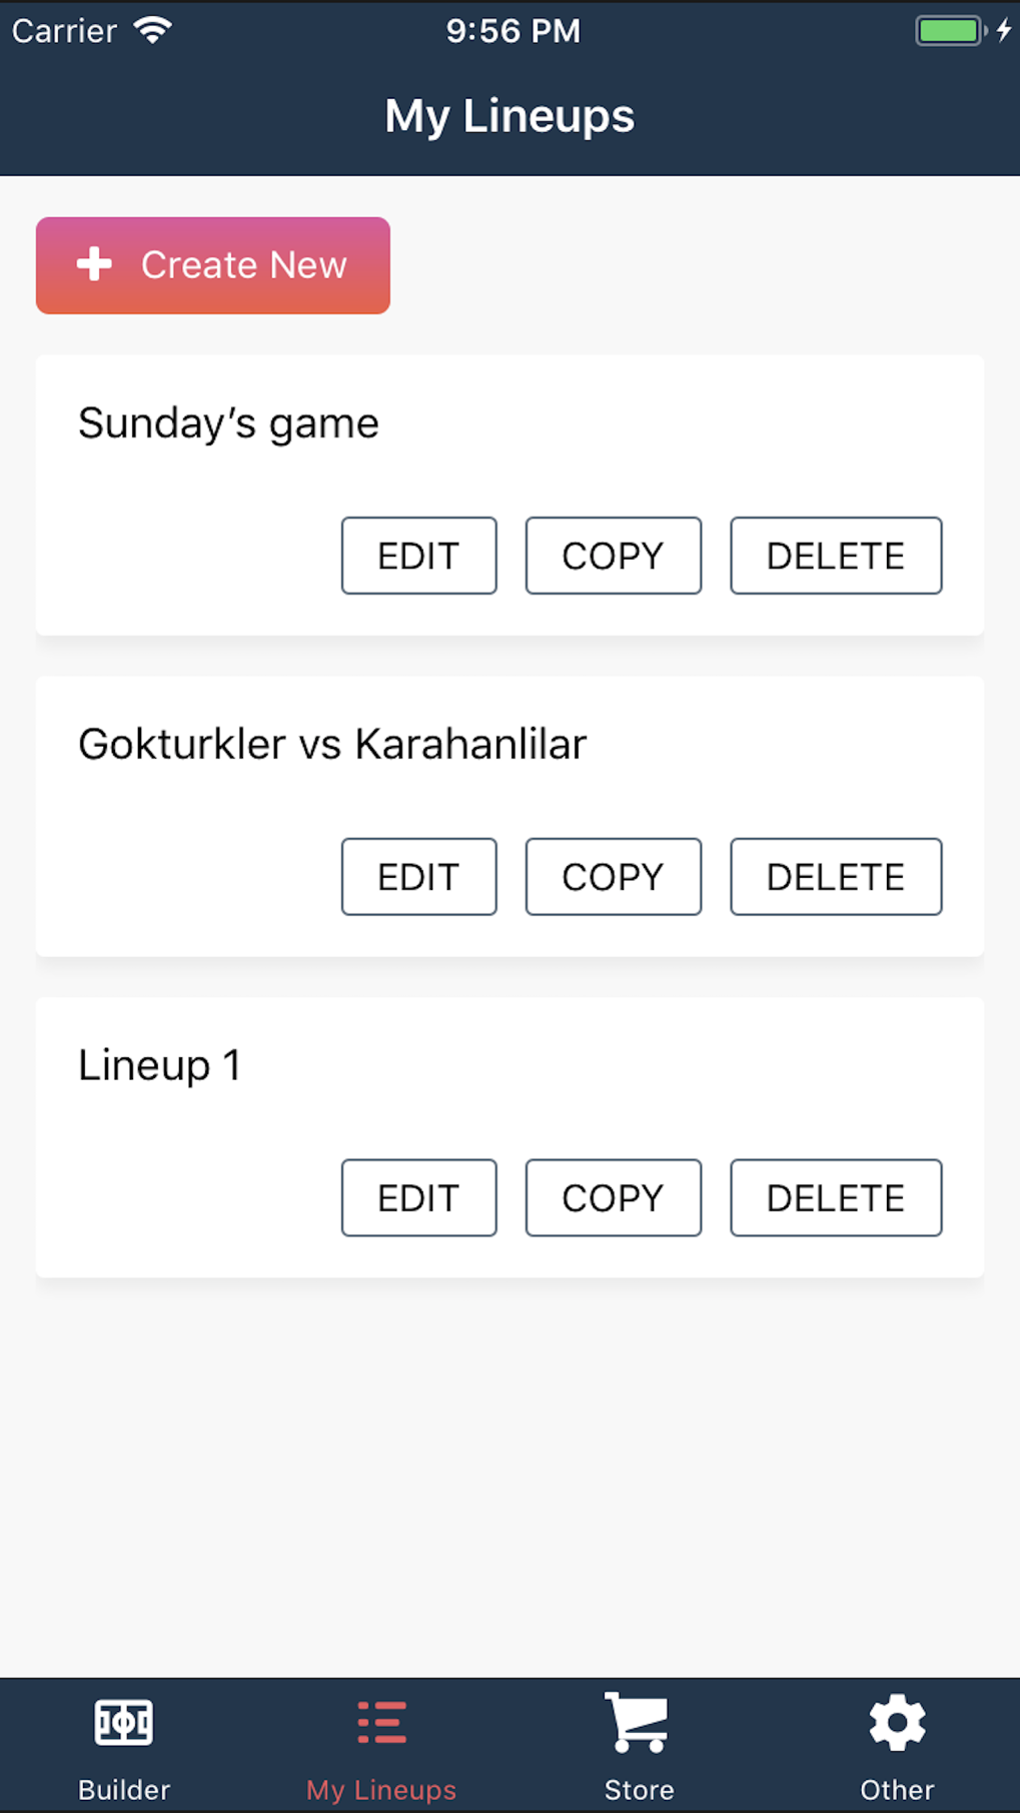Edit the Lineup 1 entry
The image size is (1020, 1813).
point(419,1198)
